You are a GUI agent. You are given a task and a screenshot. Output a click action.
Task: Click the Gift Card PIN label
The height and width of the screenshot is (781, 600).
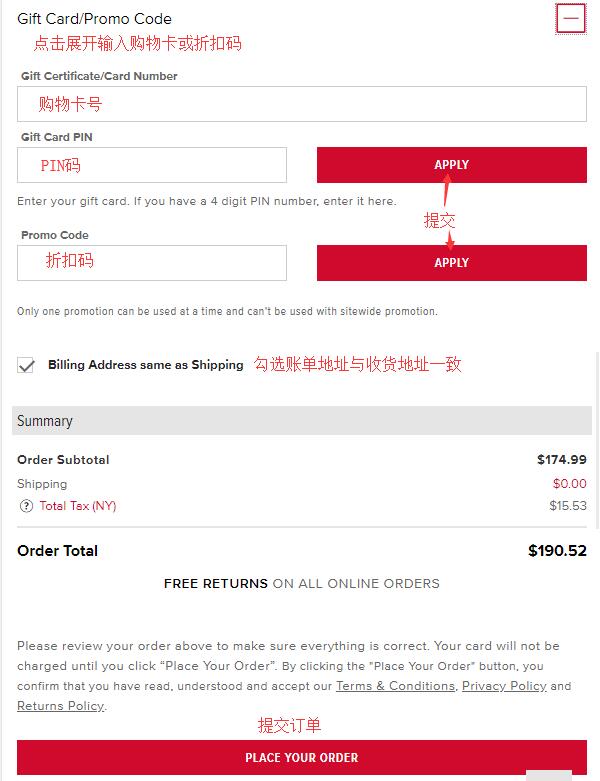click(x=57, y=137)
